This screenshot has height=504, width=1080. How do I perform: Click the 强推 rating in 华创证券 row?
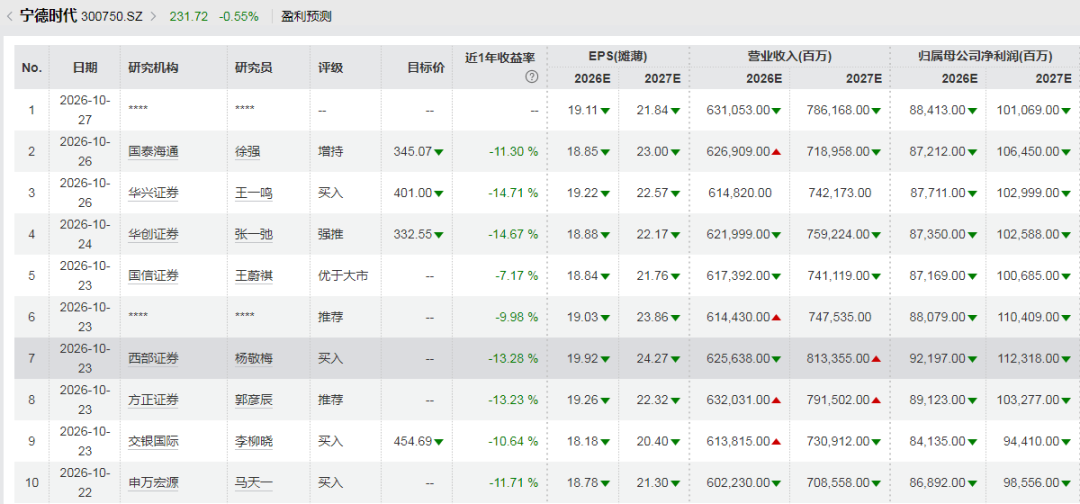[330, 234]
